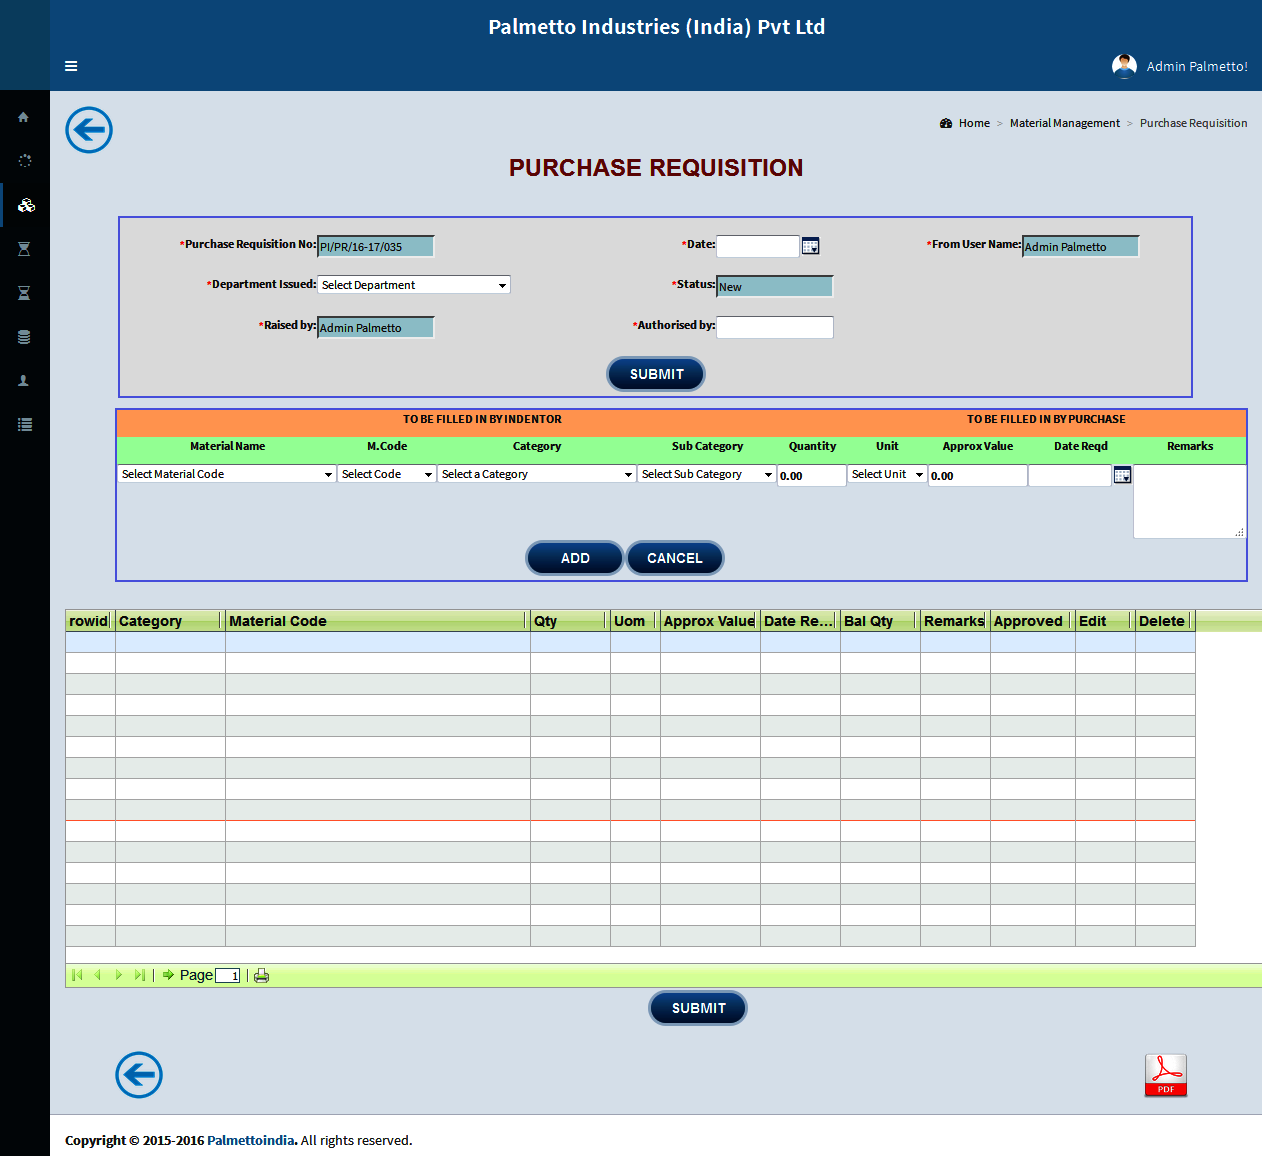The image size is (1262, 1156).
Task: Open the Select Code dropdown
Action: tap(386, 474)
